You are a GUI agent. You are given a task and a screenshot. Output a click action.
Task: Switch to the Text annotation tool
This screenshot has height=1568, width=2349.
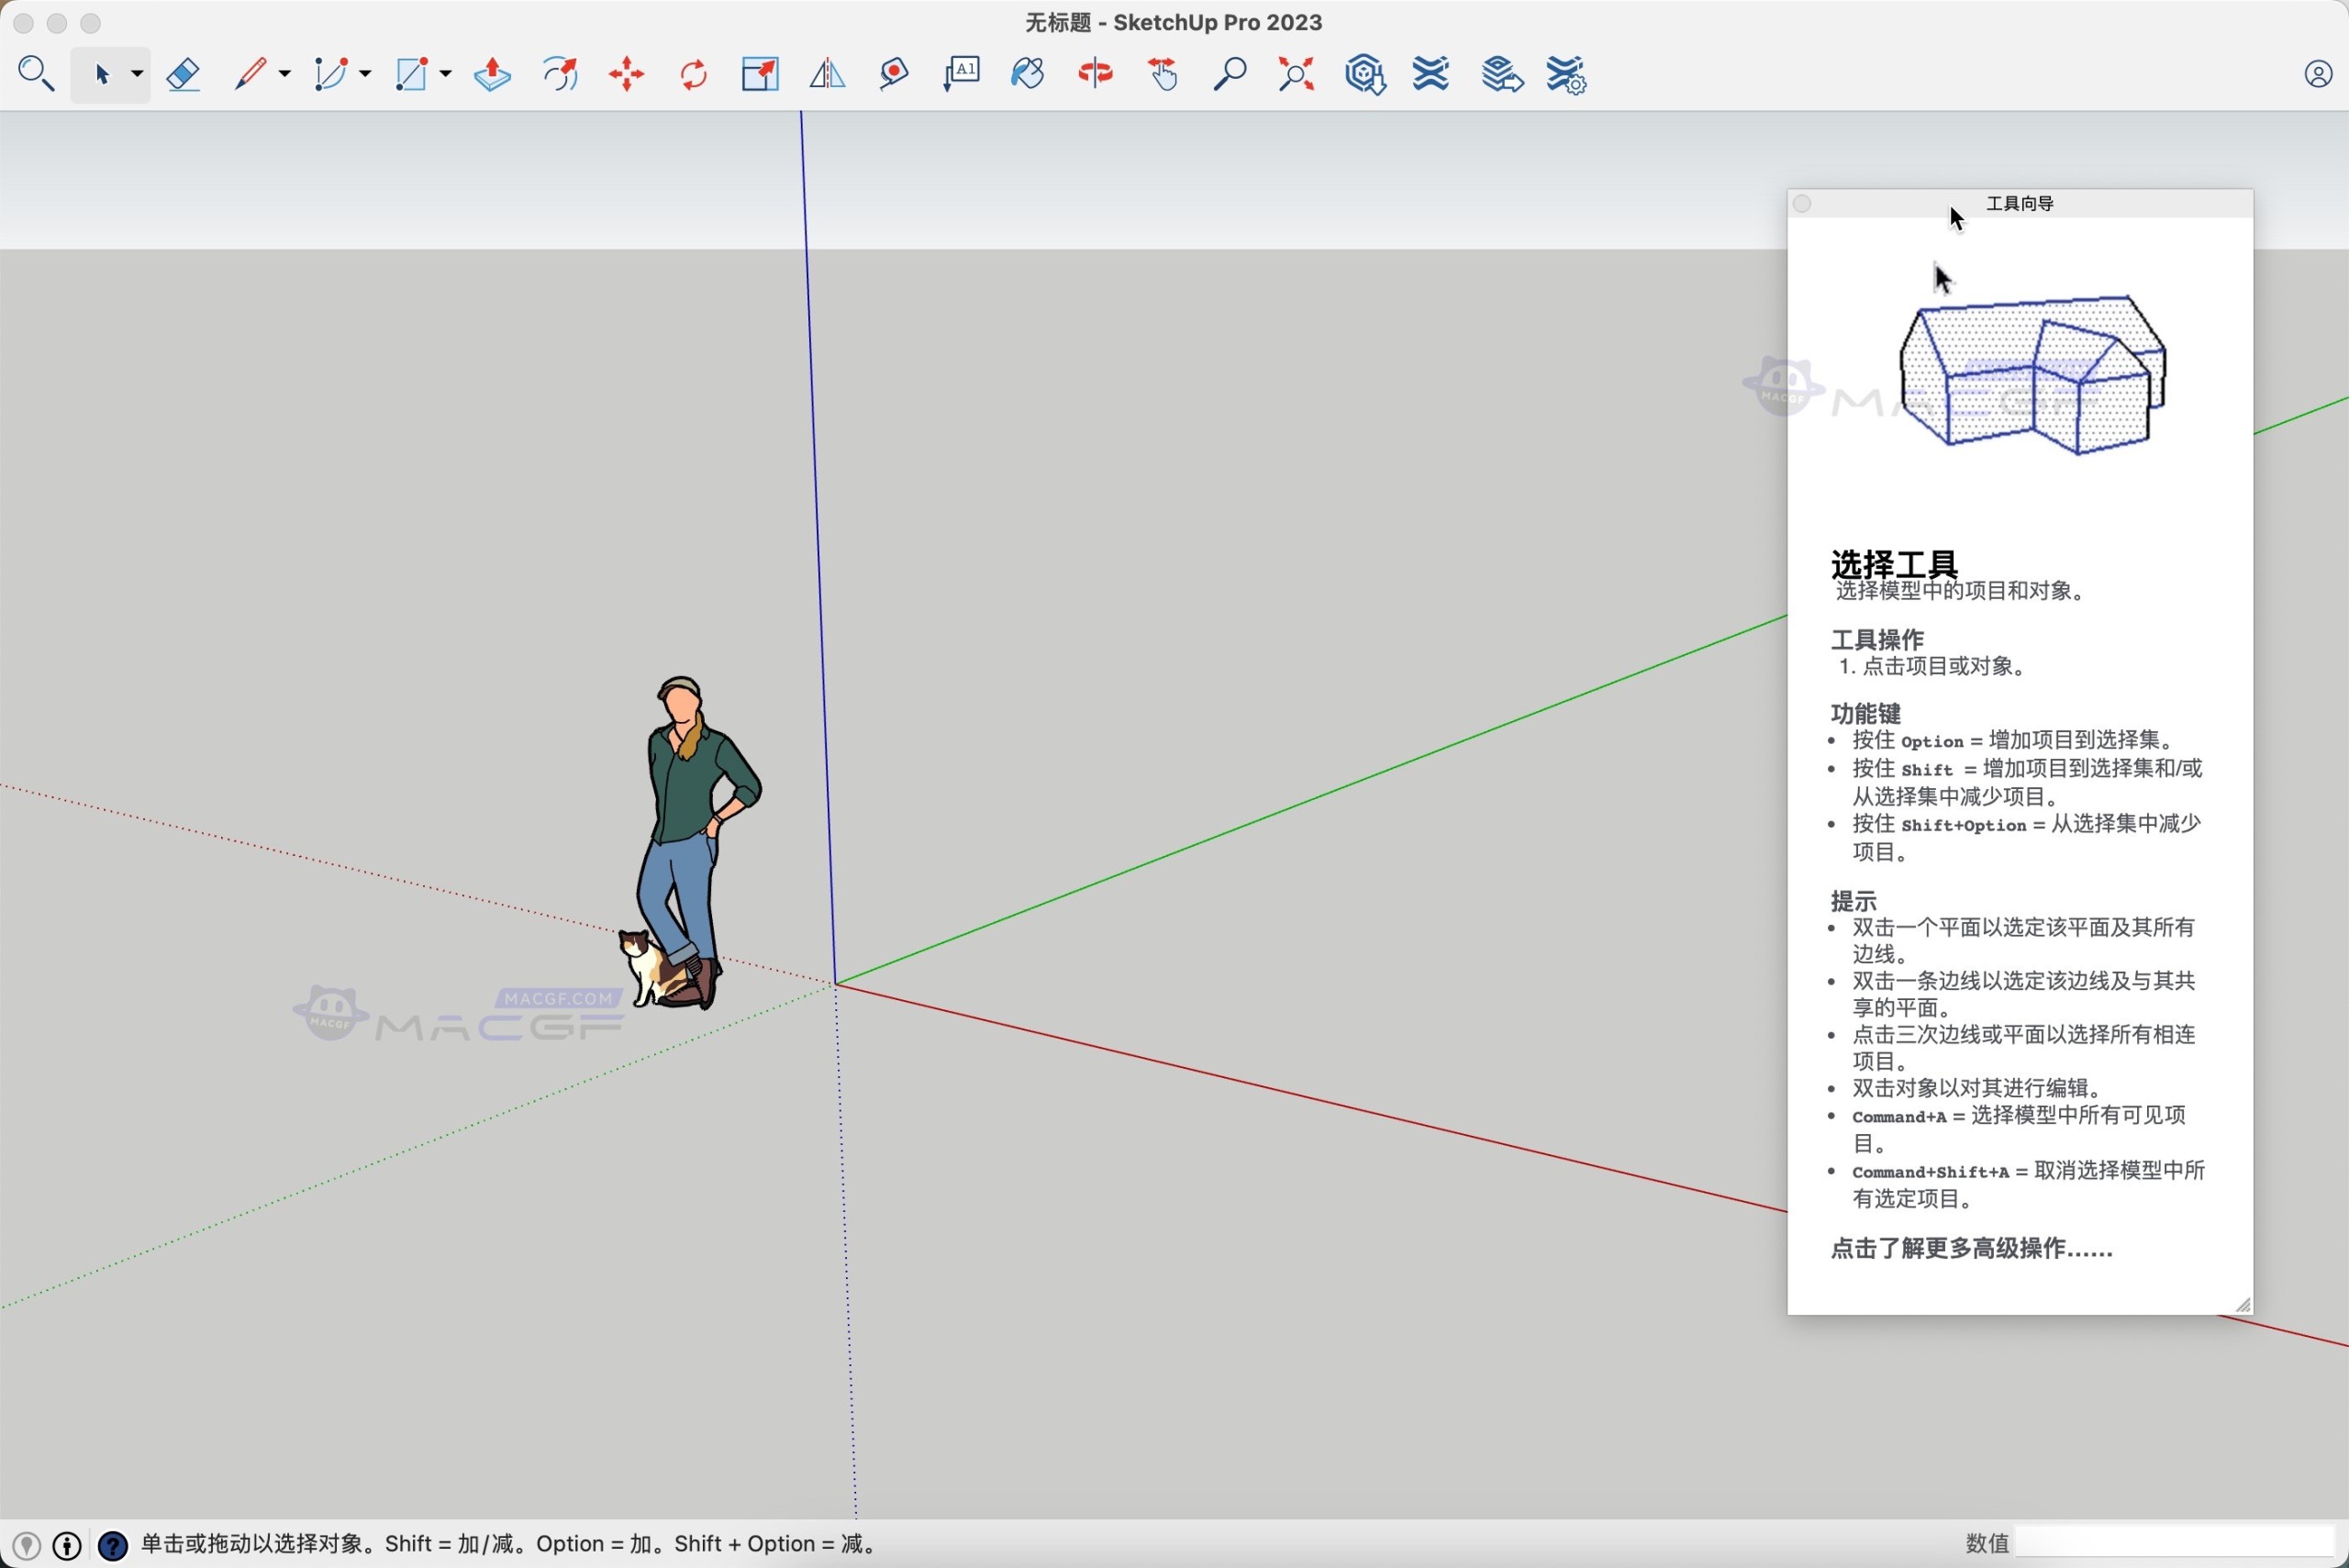tap(960, 74)
